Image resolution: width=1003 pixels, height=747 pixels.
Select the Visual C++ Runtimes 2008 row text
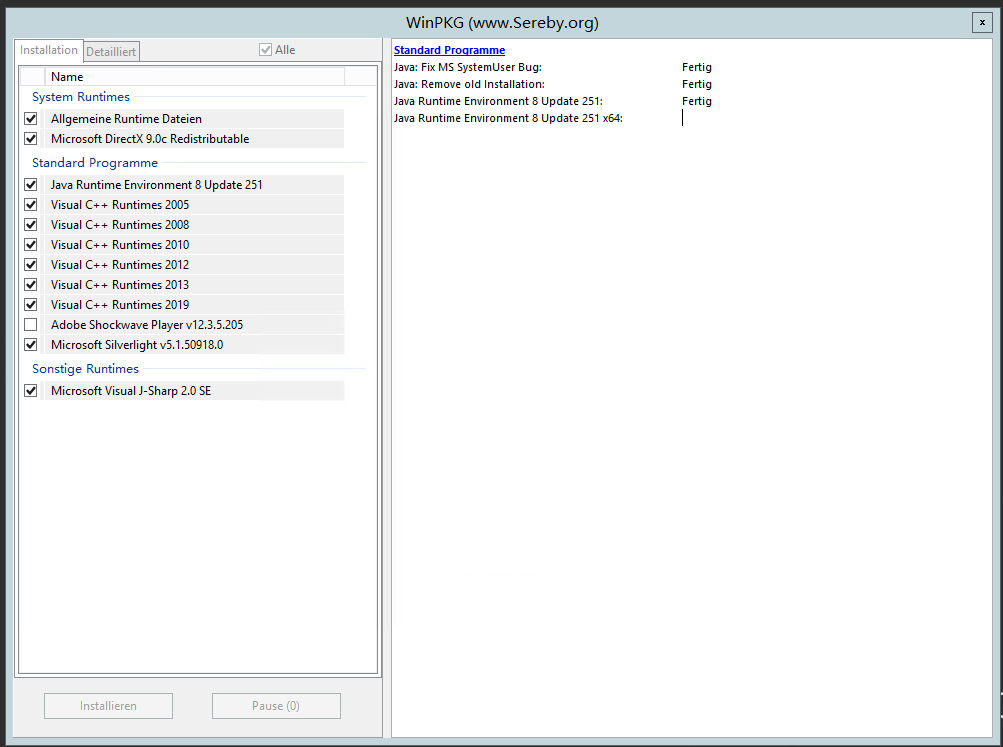[120, 224]
